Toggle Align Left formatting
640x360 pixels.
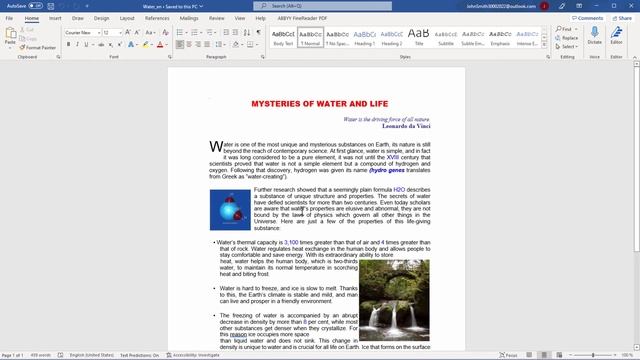[180, 44]
